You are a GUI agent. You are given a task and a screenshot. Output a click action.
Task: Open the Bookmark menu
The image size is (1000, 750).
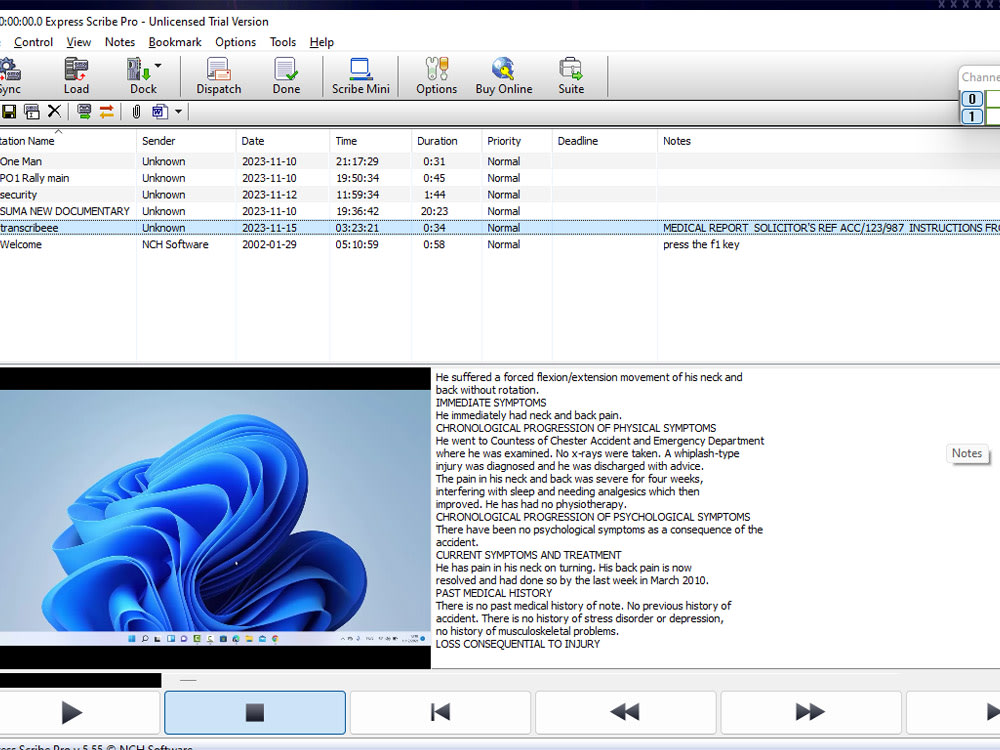tap(175, 42)
